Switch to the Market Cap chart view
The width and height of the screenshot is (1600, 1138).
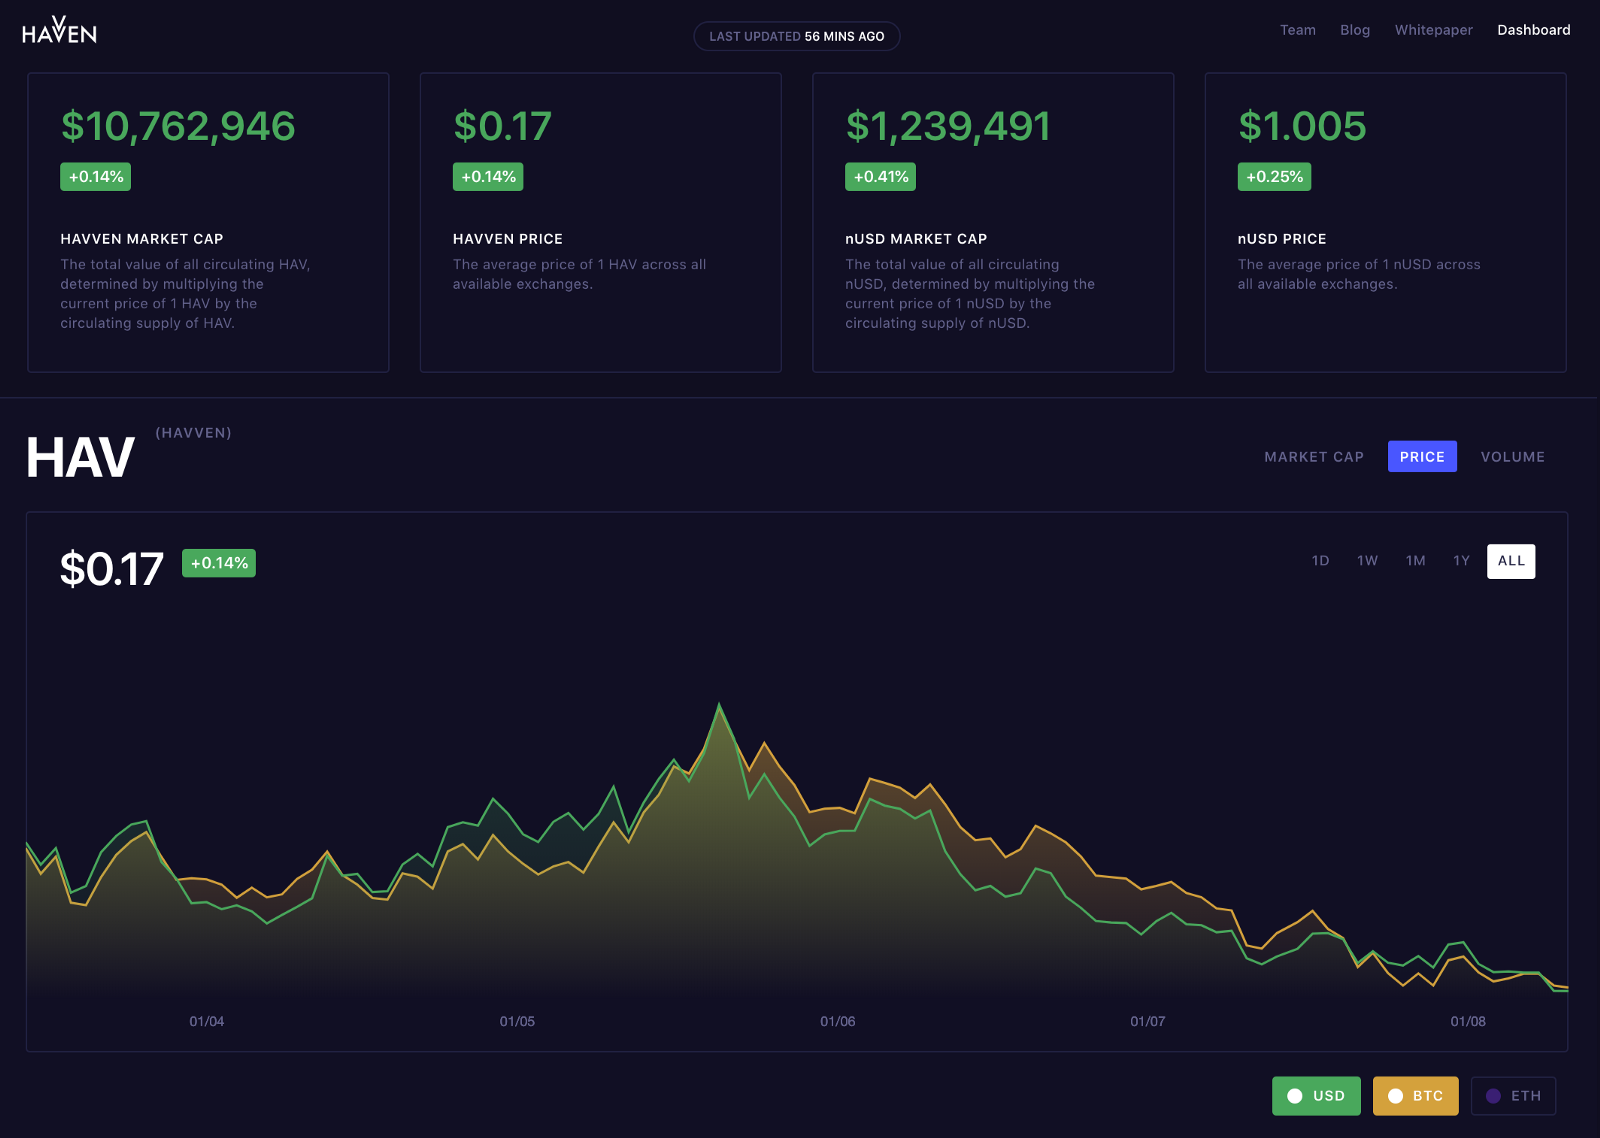(1313, 456)
